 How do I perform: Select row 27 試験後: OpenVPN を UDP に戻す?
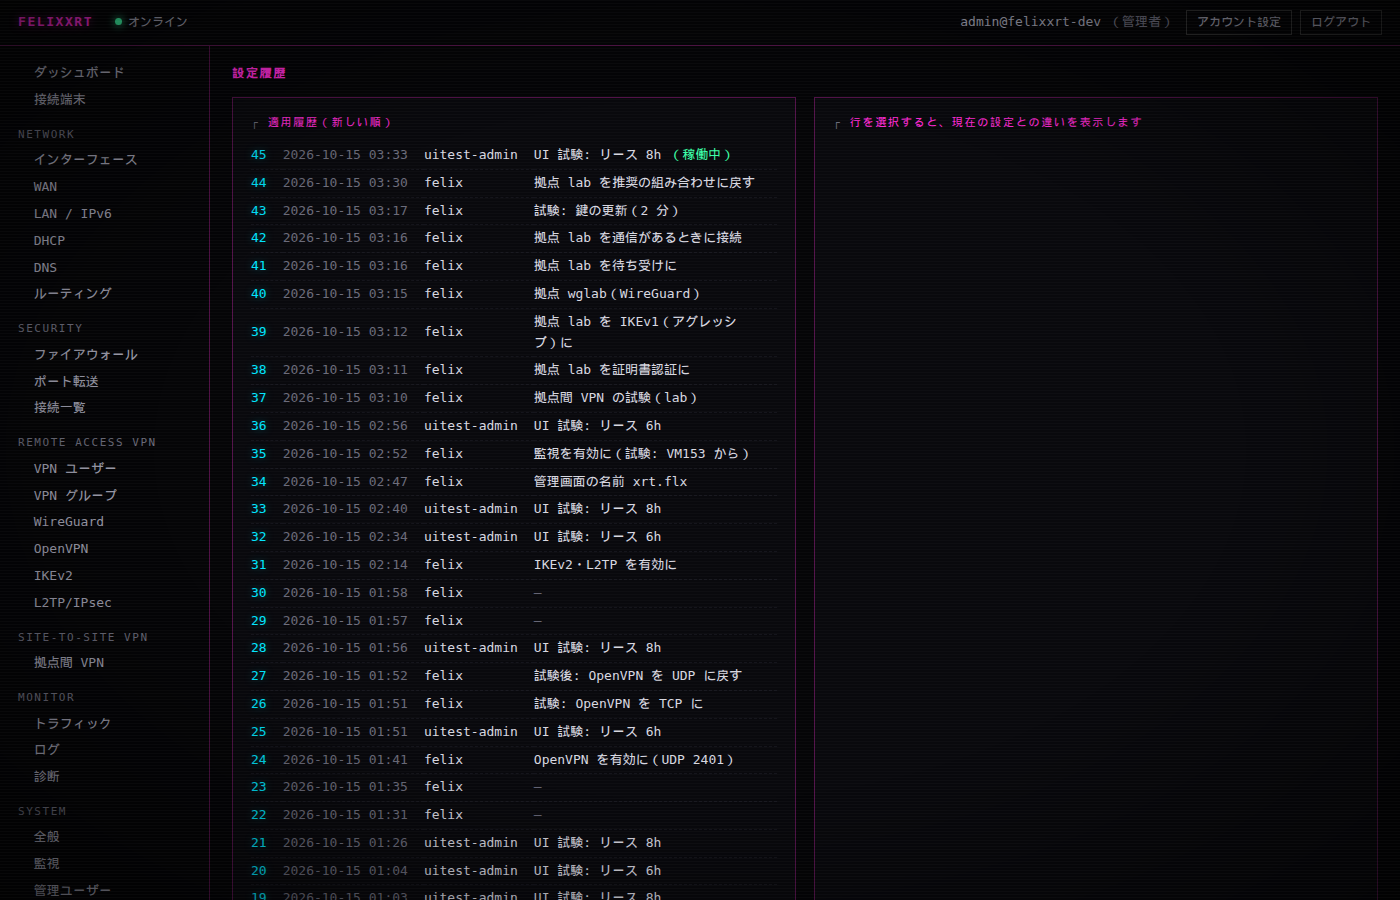(513, 676)
